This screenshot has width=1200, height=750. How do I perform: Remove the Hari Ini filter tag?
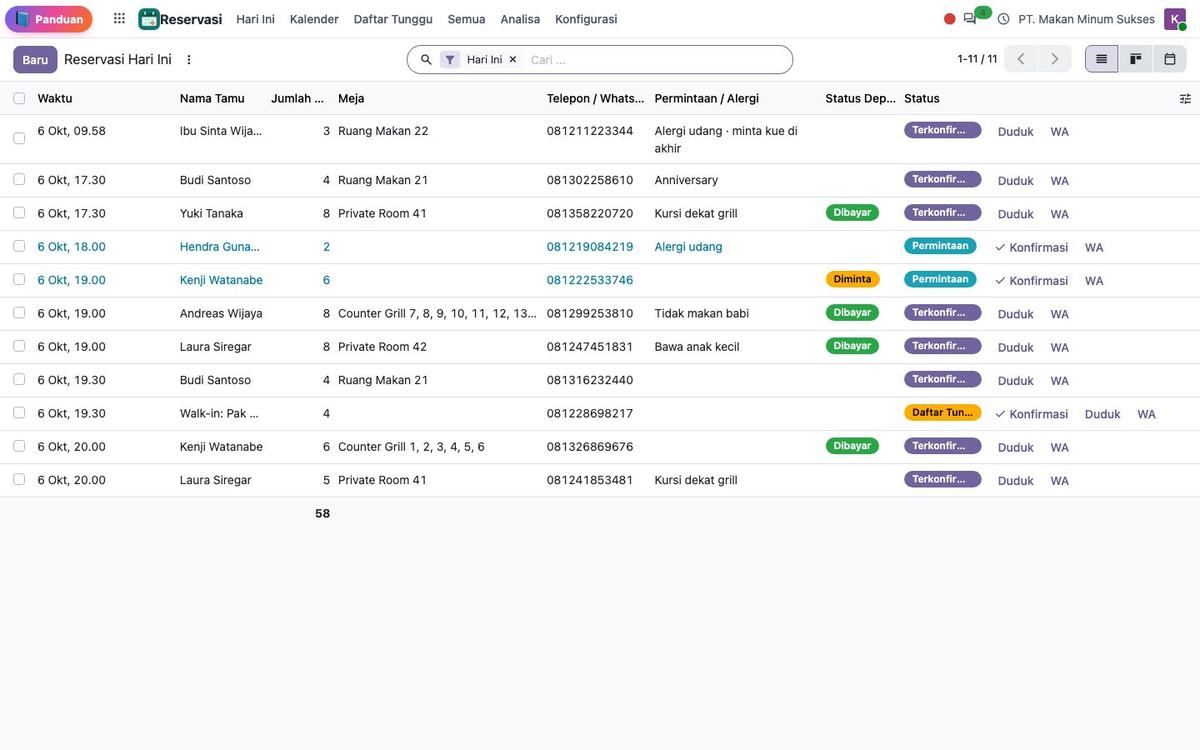click(513, 59)
